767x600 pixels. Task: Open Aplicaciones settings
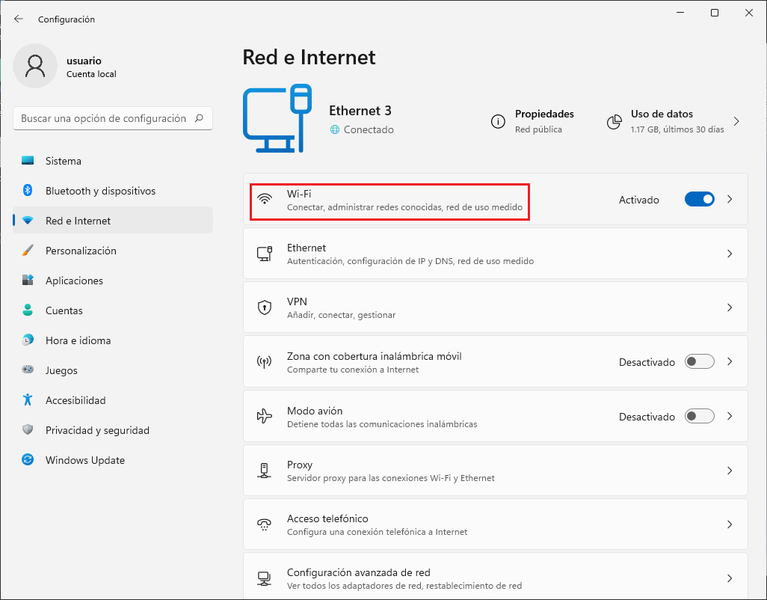(113, 280)
